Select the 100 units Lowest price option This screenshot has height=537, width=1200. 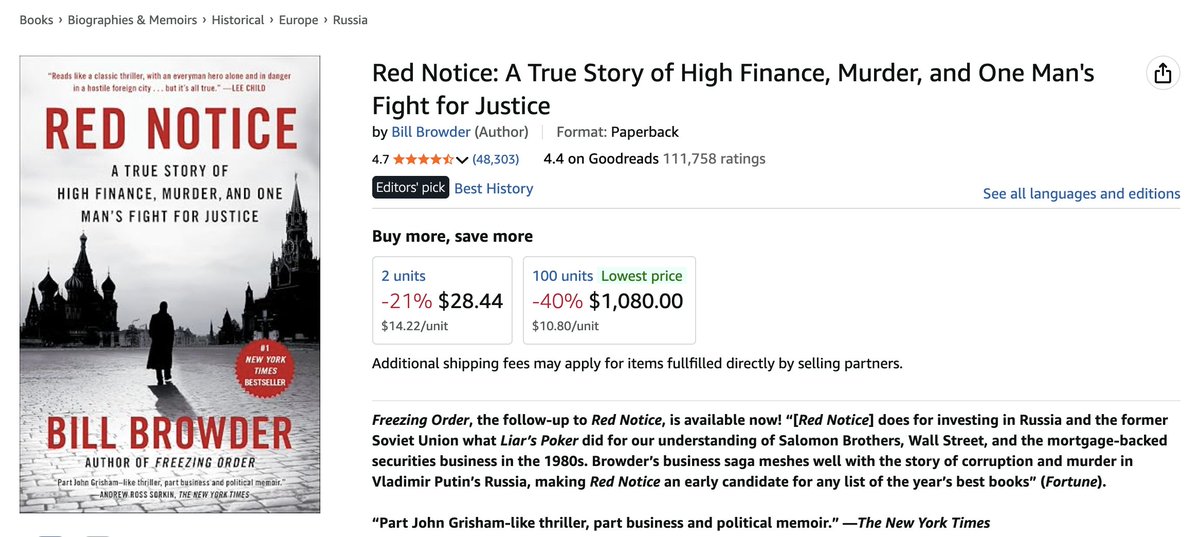tap(609, 300)
